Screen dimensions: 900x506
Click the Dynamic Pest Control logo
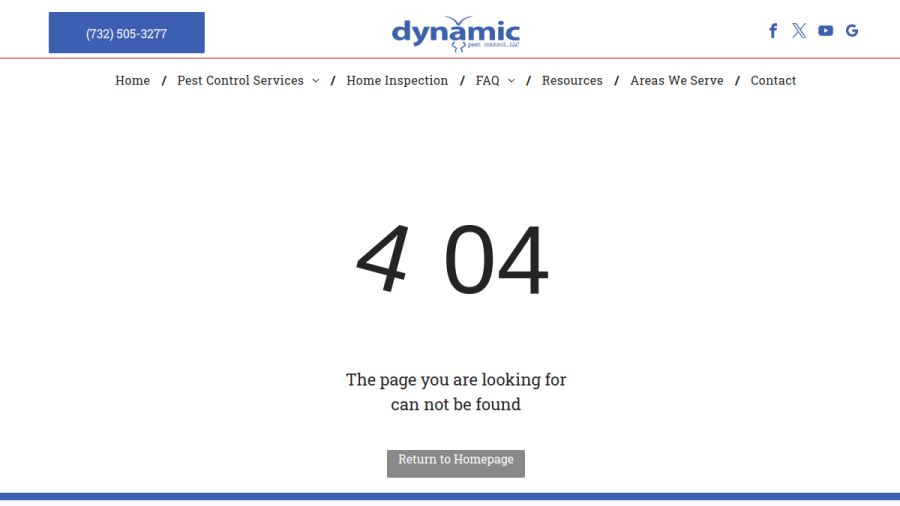pos(456,34)
